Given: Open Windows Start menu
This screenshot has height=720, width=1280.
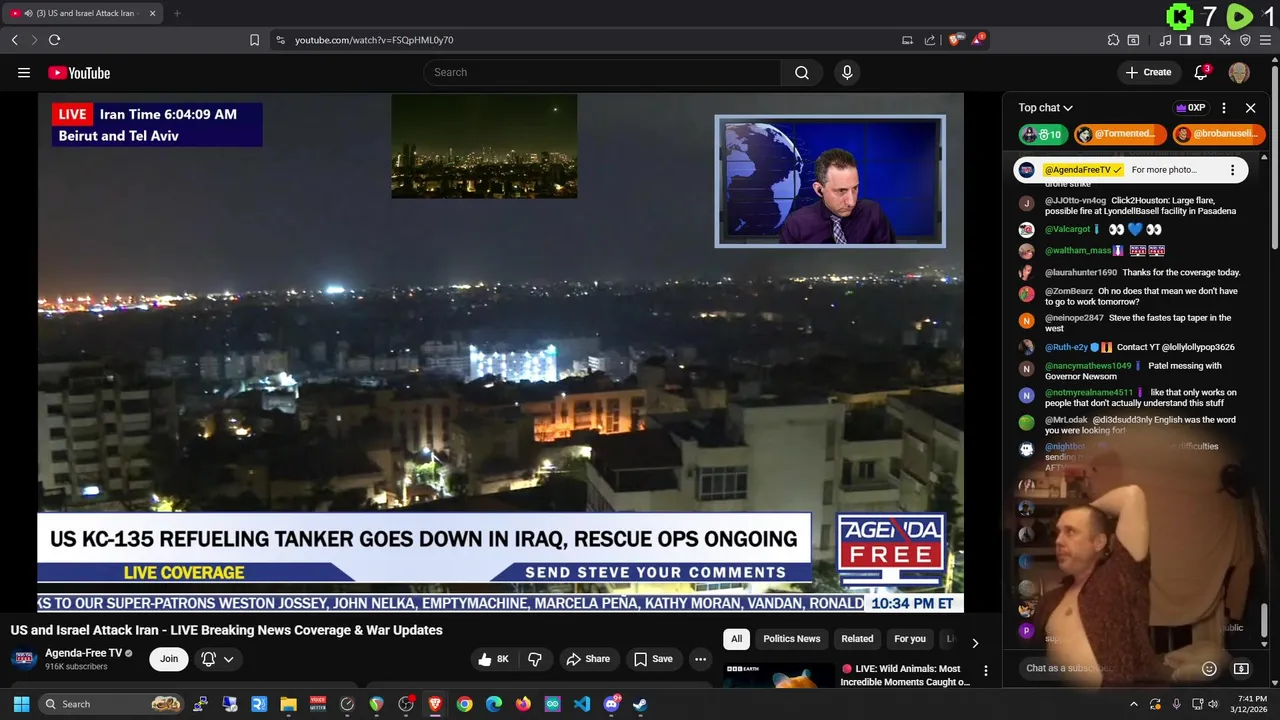Looking at the screenshot, I should tap(21, 704).
